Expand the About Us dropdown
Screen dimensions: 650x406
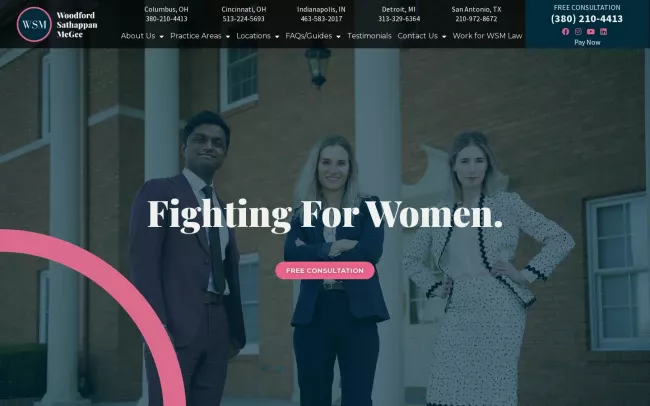(x=142, y=36)
